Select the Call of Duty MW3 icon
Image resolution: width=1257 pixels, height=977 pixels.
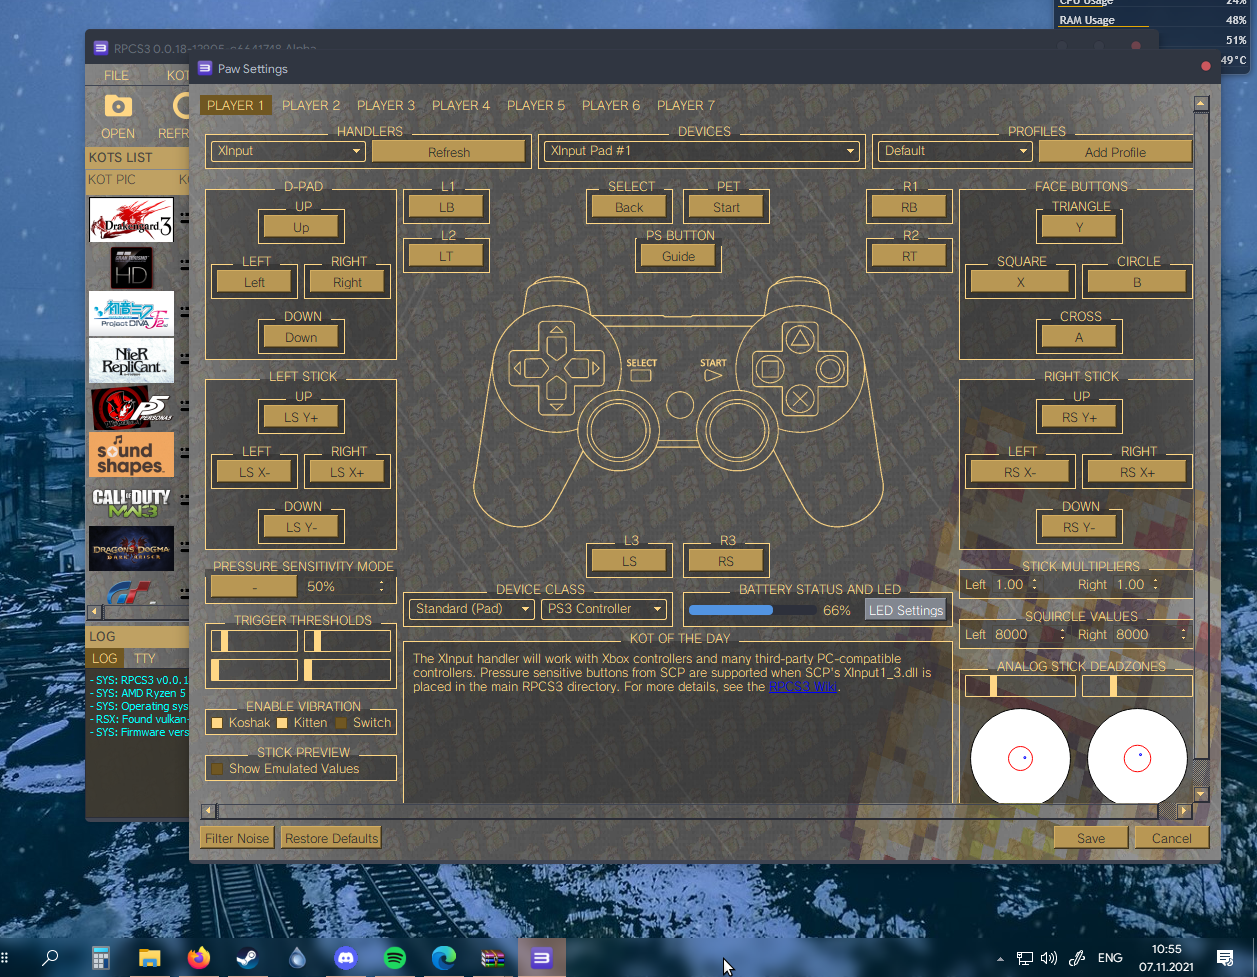(x=132, y=501)
